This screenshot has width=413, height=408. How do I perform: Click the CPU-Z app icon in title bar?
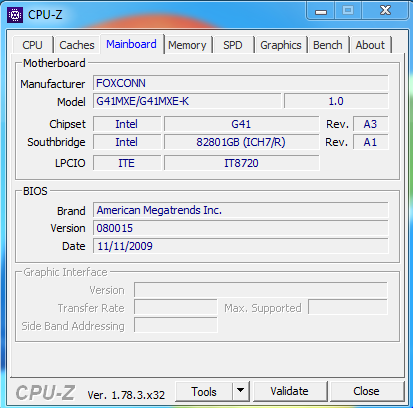coord(15,15)
